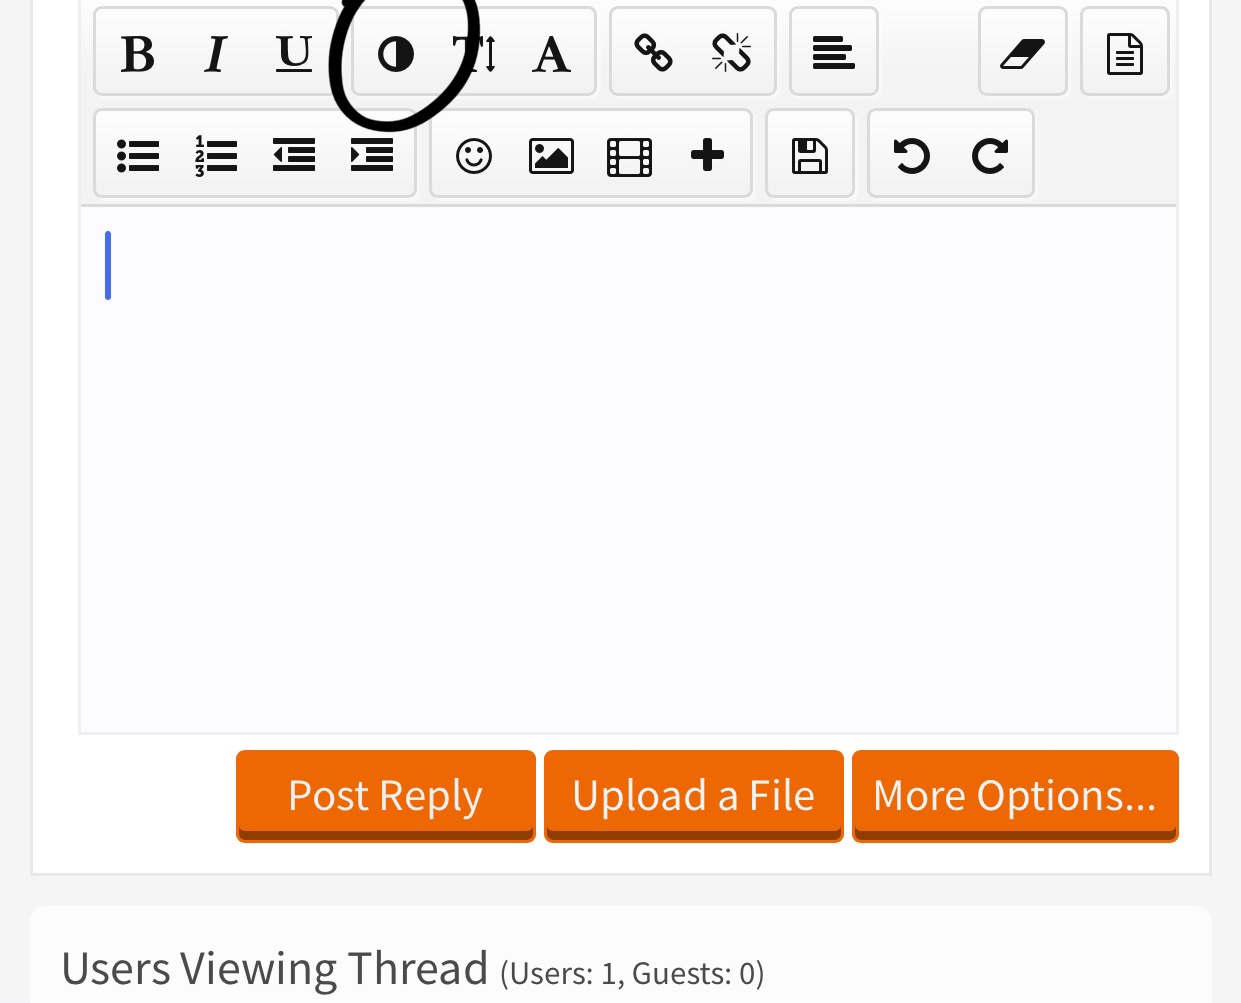Open More Options for the reply
The image size is (1241, 1003).
pos(1015,796)
